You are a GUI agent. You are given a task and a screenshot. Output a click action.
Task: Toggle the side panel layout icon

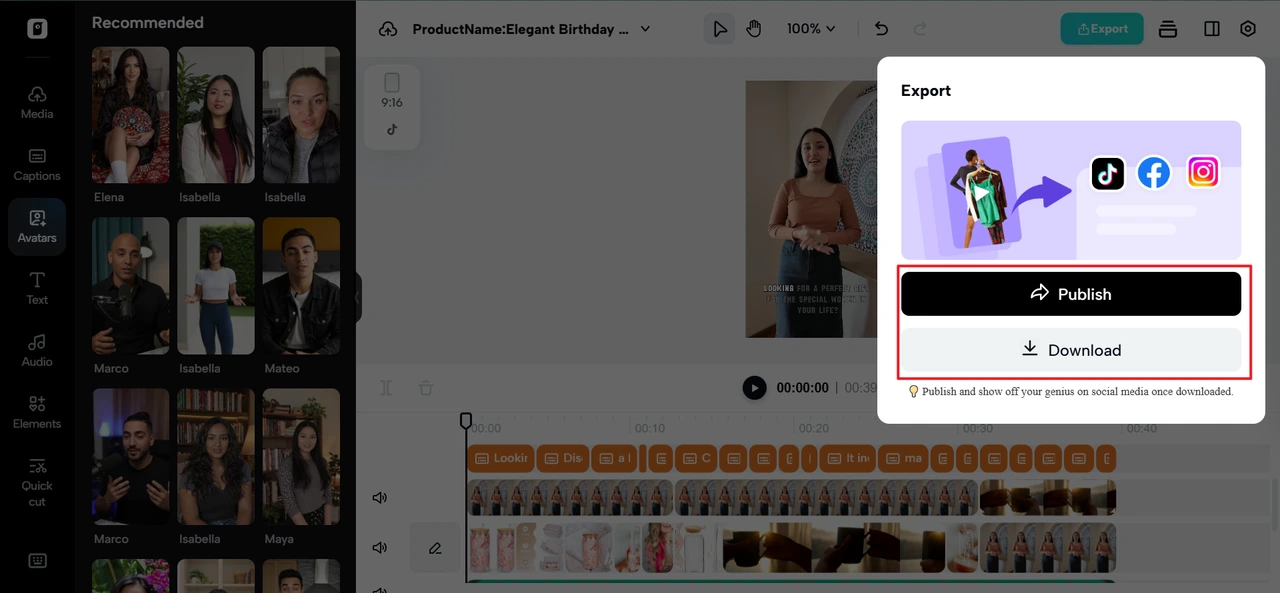click(1212, 29)
